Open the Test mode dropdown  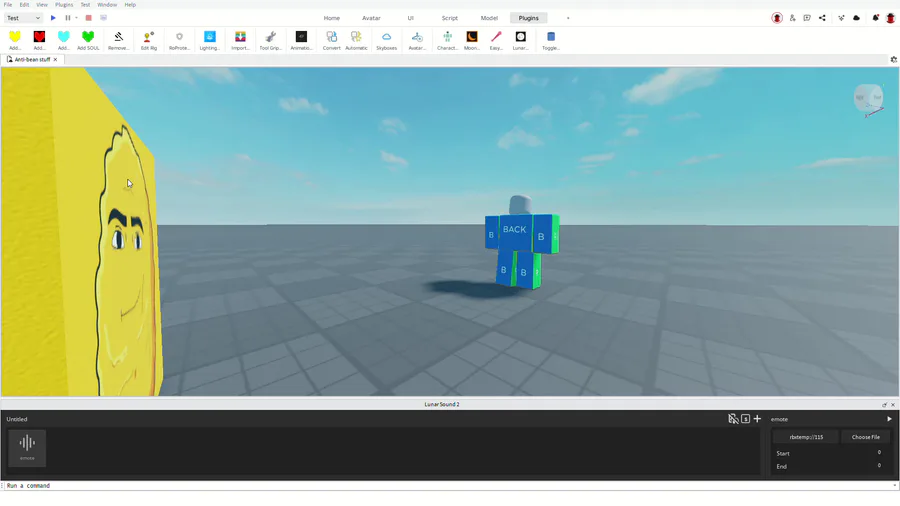23,18
